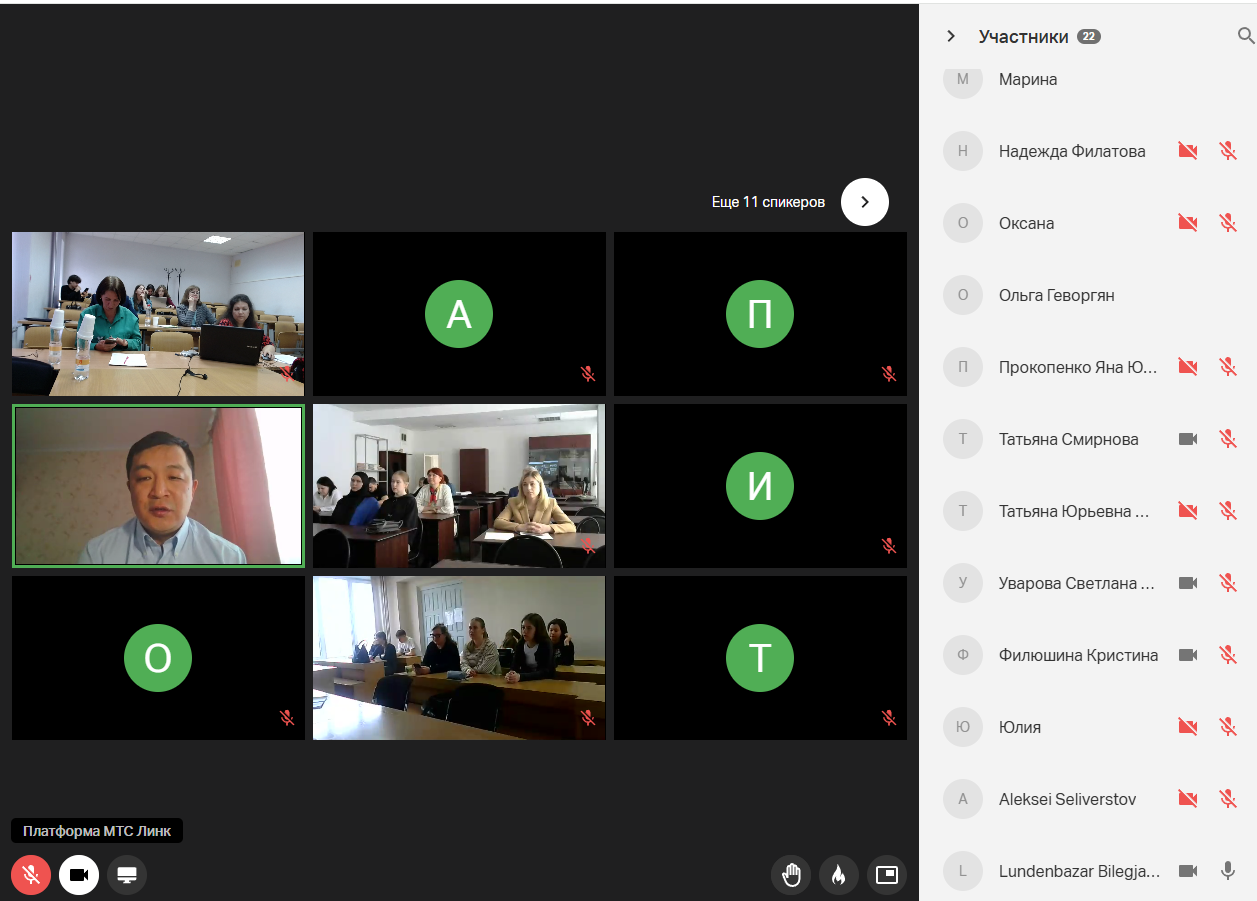Click the muted mic icon on the Т avatar tile

click(x=889, y=718)
